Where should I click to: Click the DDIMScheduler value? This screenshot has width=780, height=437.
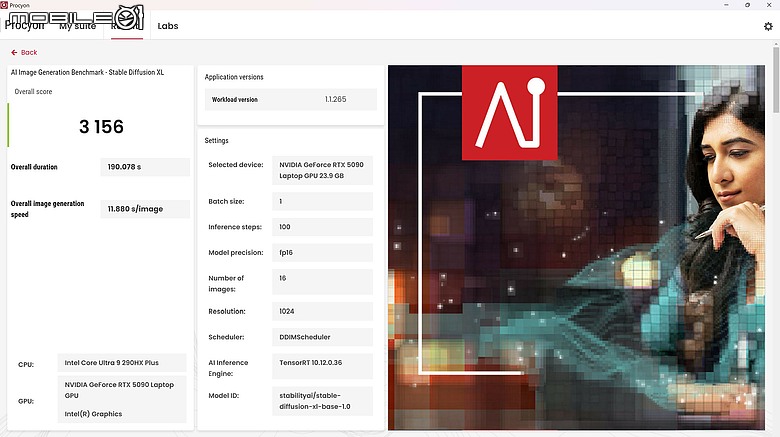coord(322,337)
